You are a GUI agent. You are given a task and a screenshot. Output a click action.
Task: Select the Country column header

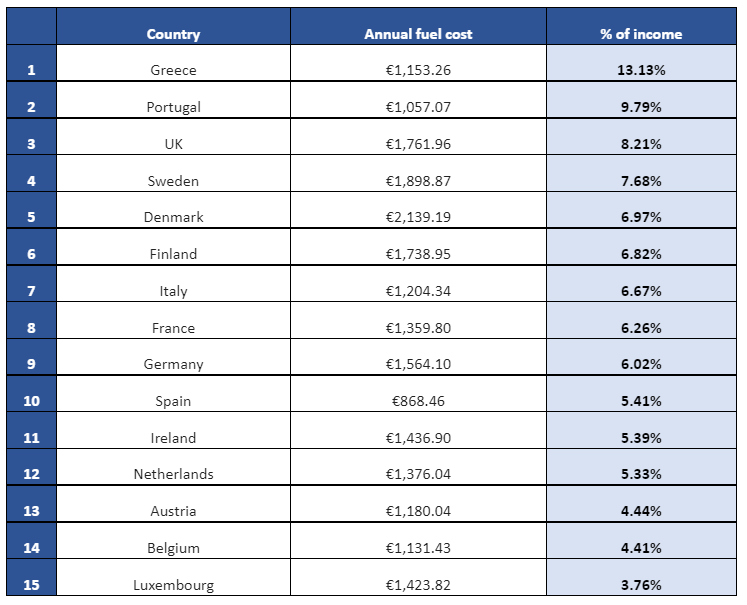tap(173, 27)
